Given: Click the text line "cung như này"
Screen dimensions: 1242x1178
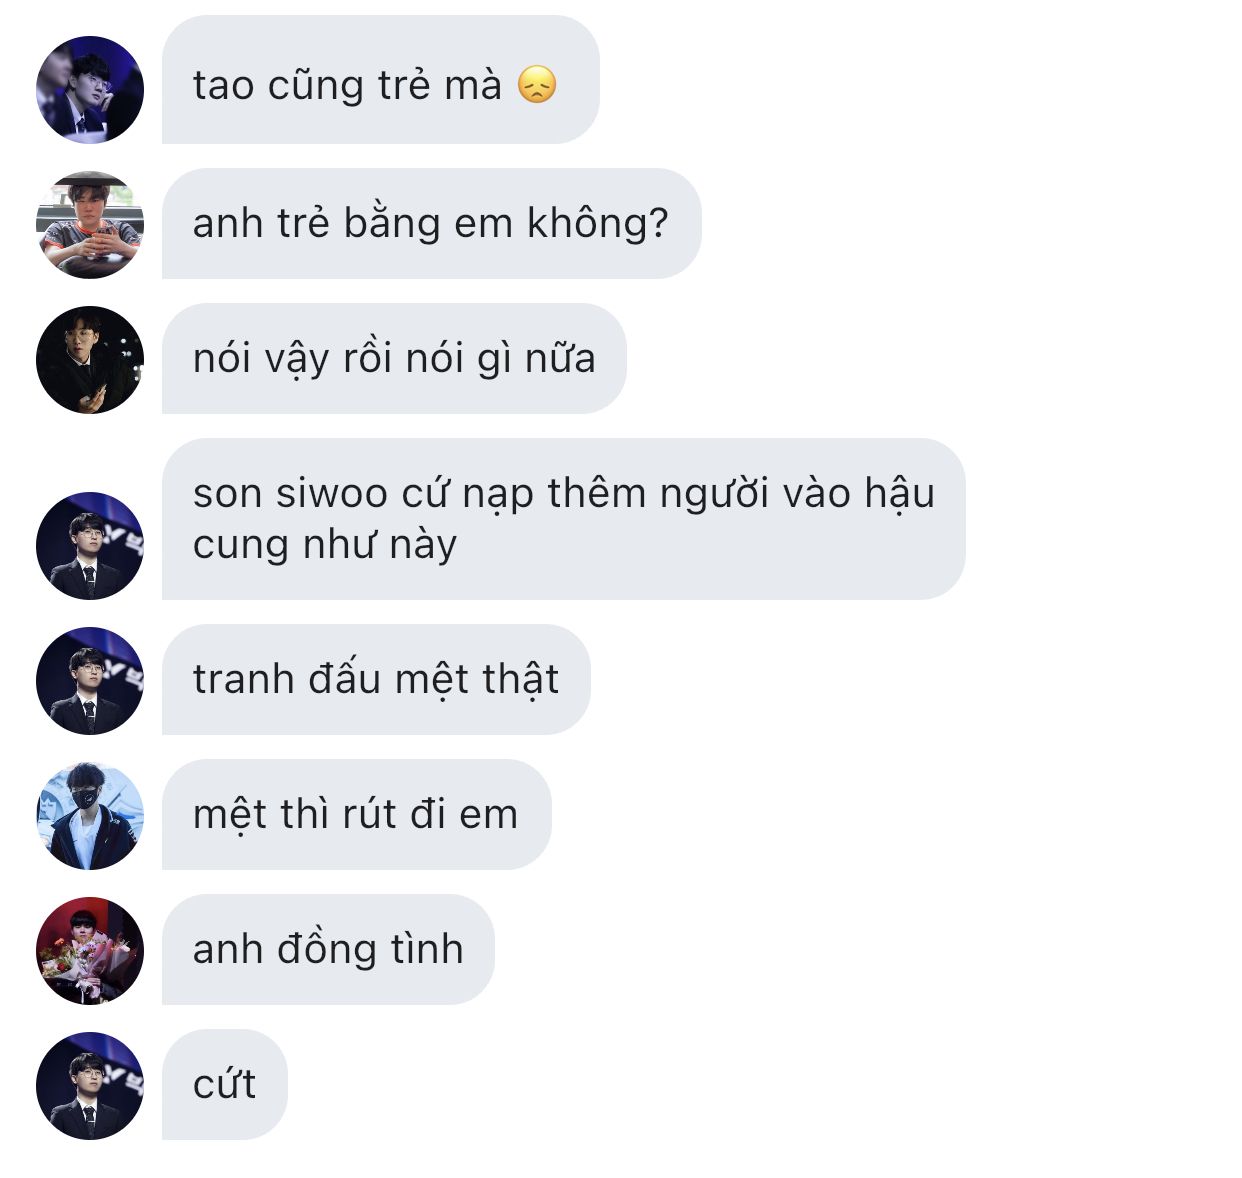Looking at the screenshot, I should pyautogui.click(x=325, y=546).
